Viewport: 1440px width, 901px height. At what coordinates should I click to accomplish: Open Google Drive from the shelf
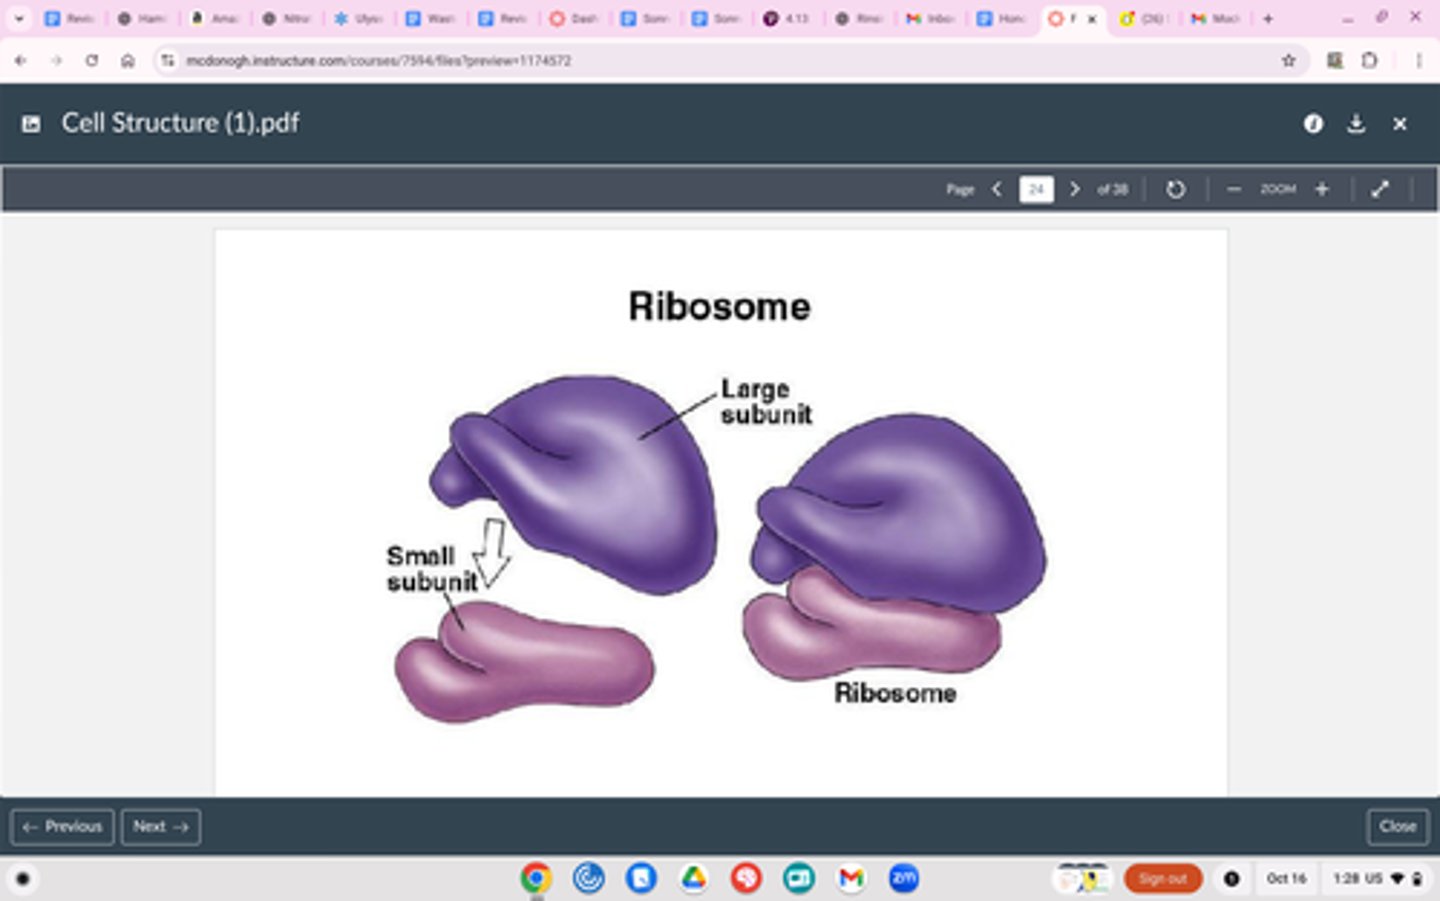coord(693,878)
